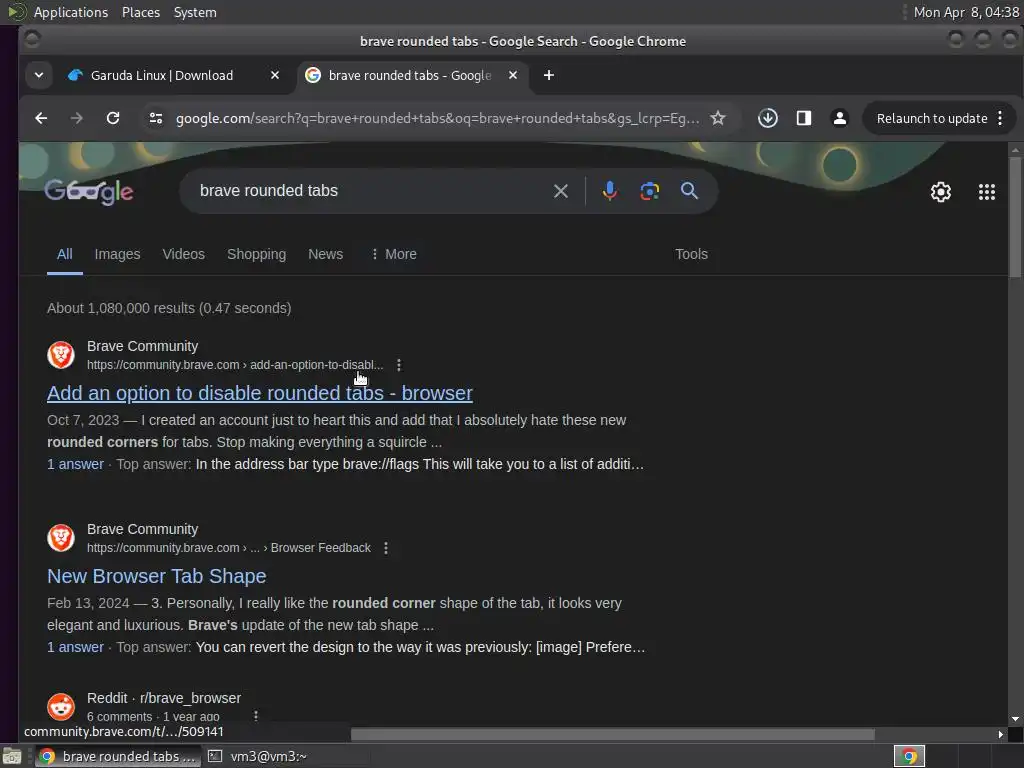The height and width of the screenshot is (768, 1024).
Task: Click Relaunch to update
Action: tap(931, 118)
